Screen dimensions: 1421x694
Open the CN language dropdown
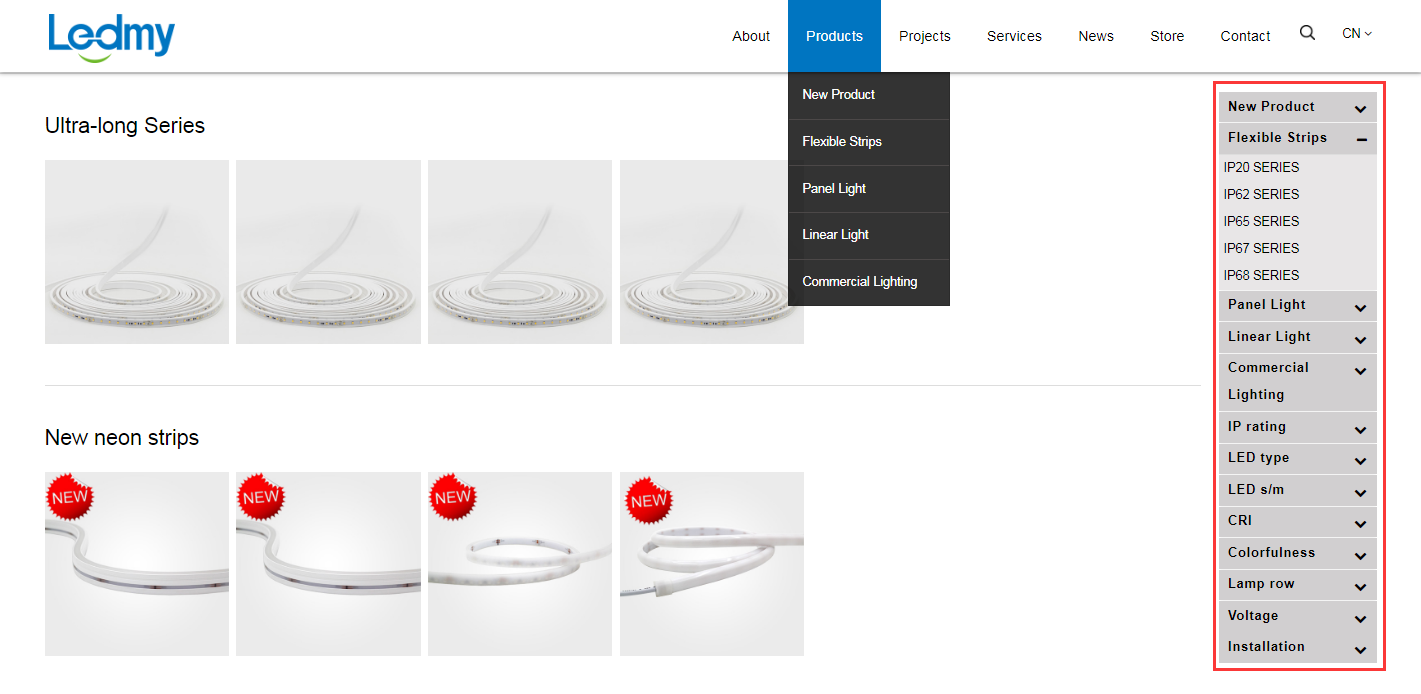coord(1357,33)
